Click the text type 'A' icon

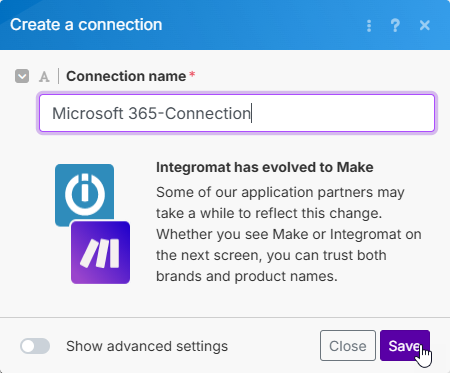[44, 77]
